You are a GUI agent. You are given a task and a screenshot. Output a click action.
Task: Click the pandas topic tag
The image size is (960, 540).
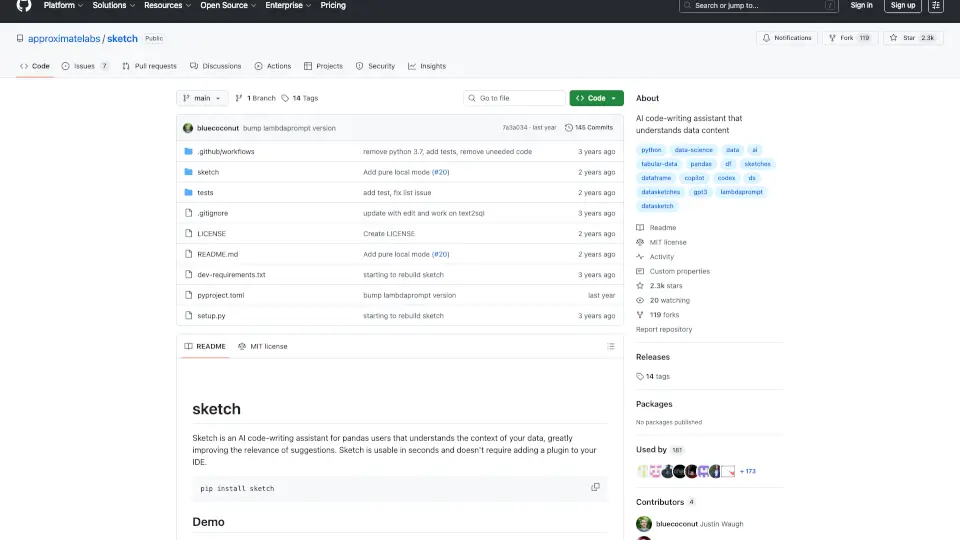pos(701,163)
